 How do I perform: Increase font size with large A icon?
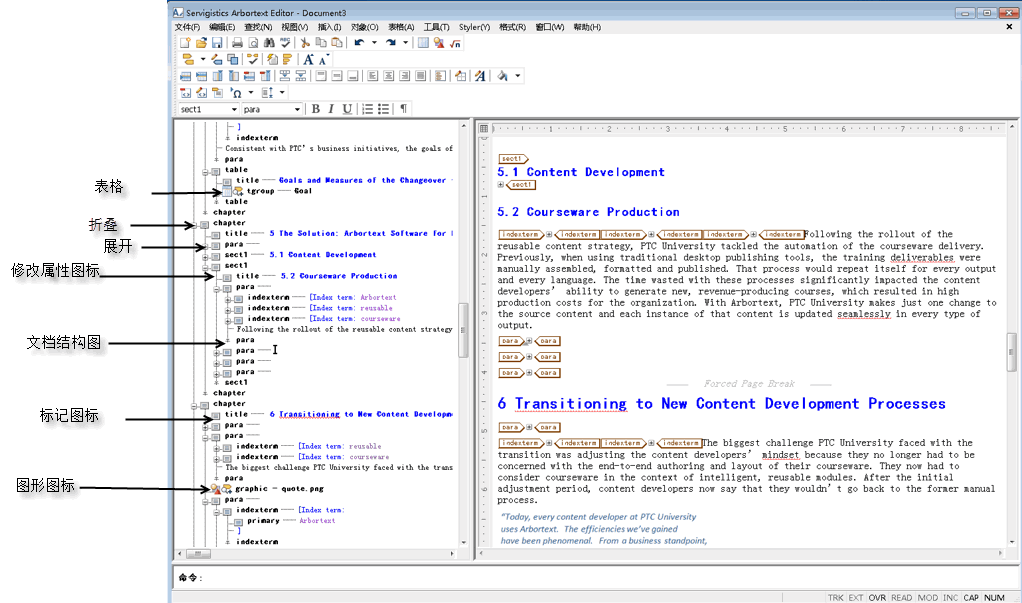309,59
